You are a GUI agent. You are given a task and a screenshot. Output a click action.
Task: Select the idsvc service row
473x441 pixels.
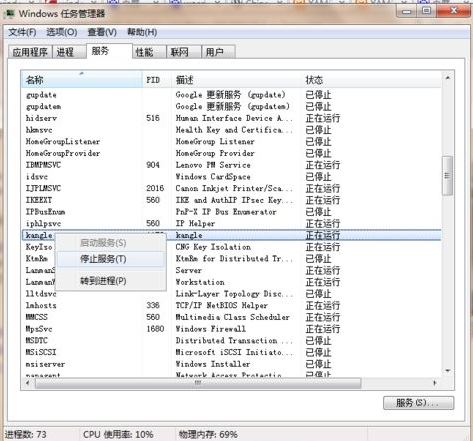(x=232, y=177)
